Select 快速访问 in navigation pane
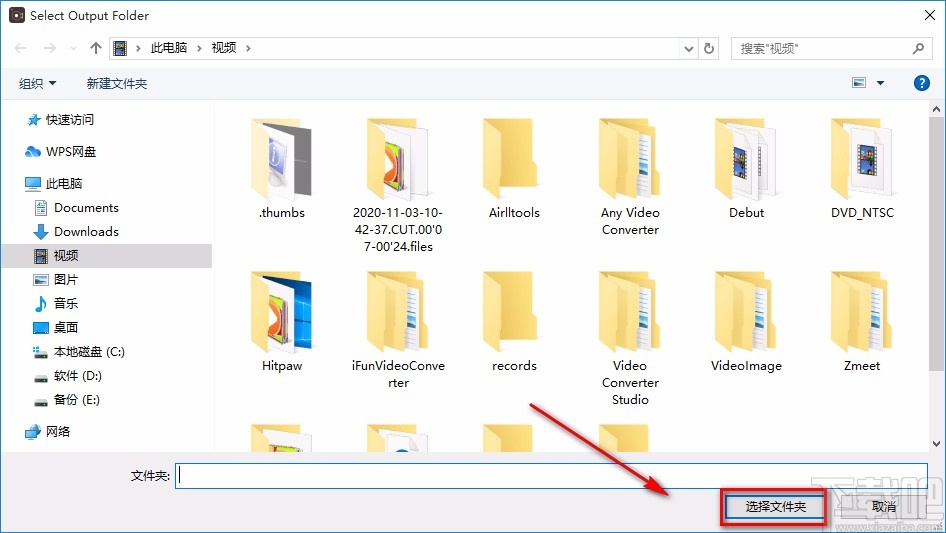Viewport: 946px width, 533px height. click(60, 120)
